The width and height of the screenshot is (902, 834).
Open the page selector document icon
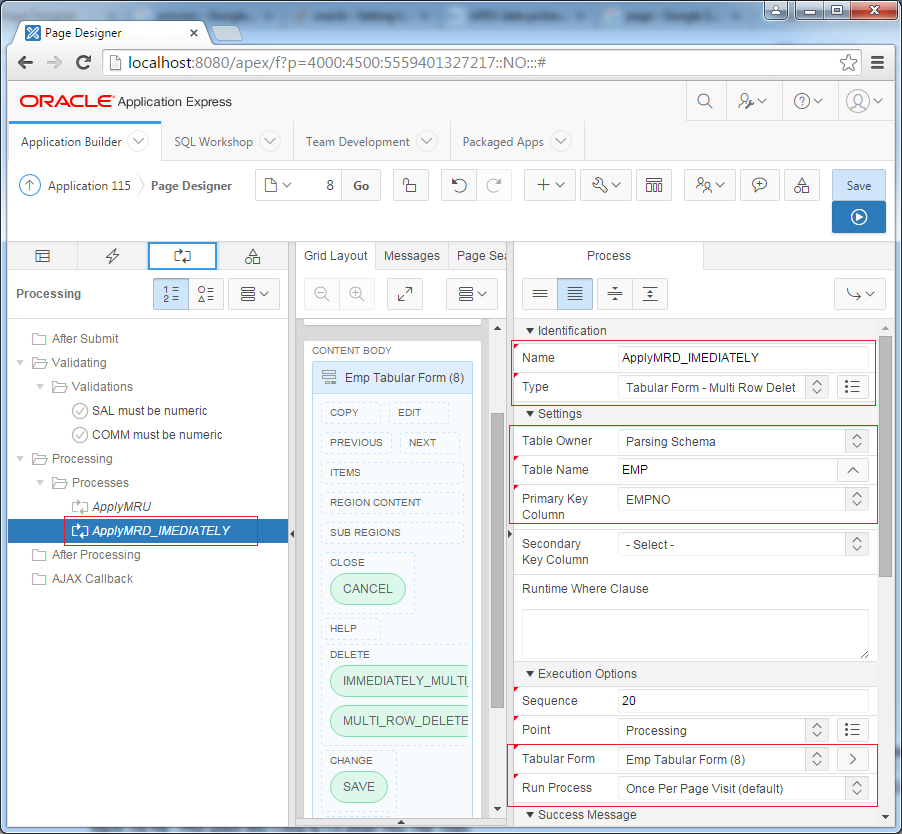pyautogui.click(x=278, y=185)
